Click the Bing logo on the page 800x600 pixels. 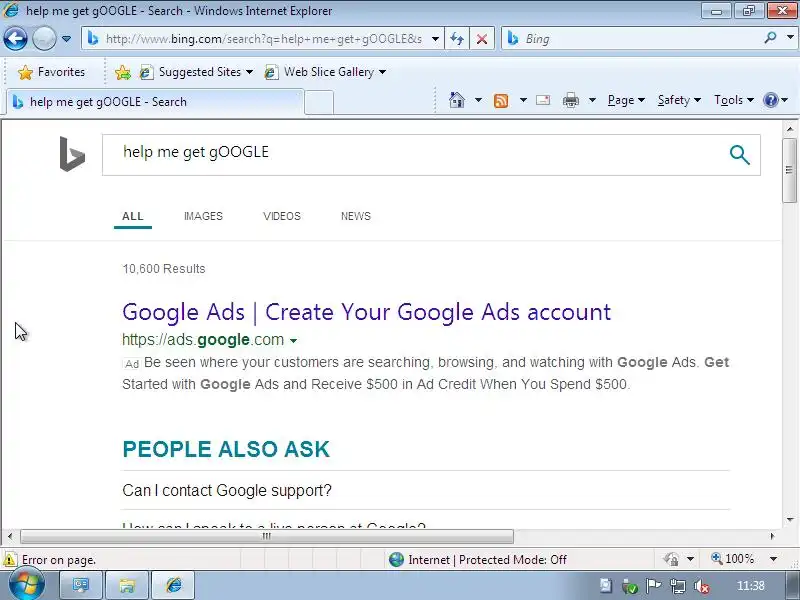coord(72,154)
